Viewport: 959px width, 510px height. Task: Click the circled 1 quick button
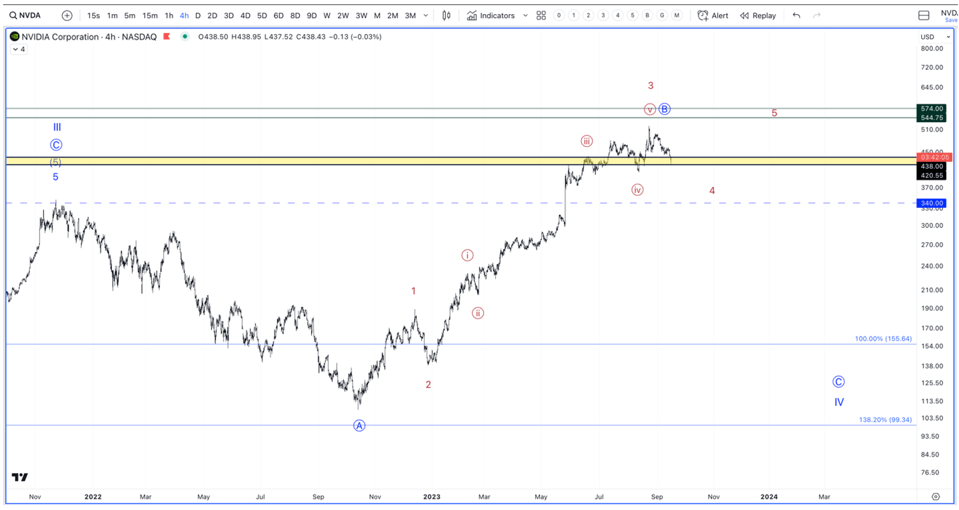(573, 15)
